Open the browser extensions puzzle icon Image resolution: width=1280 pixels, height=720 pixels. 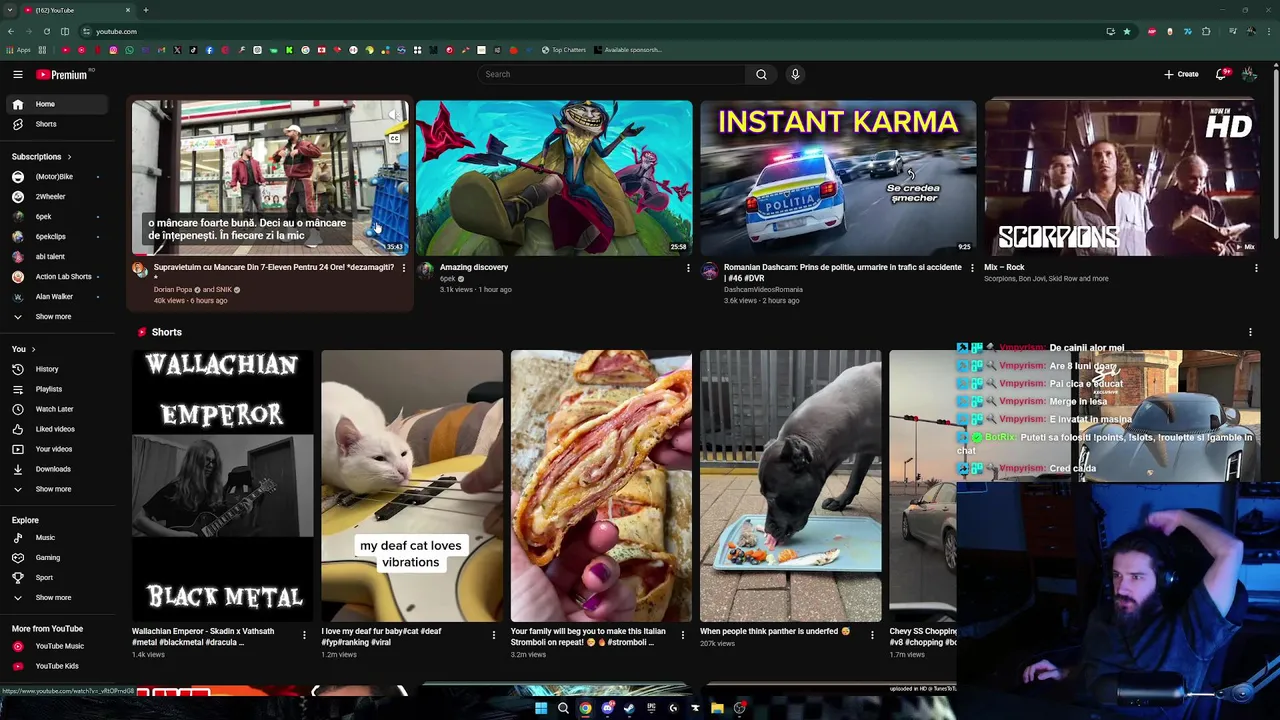(x=1206, y=31)
